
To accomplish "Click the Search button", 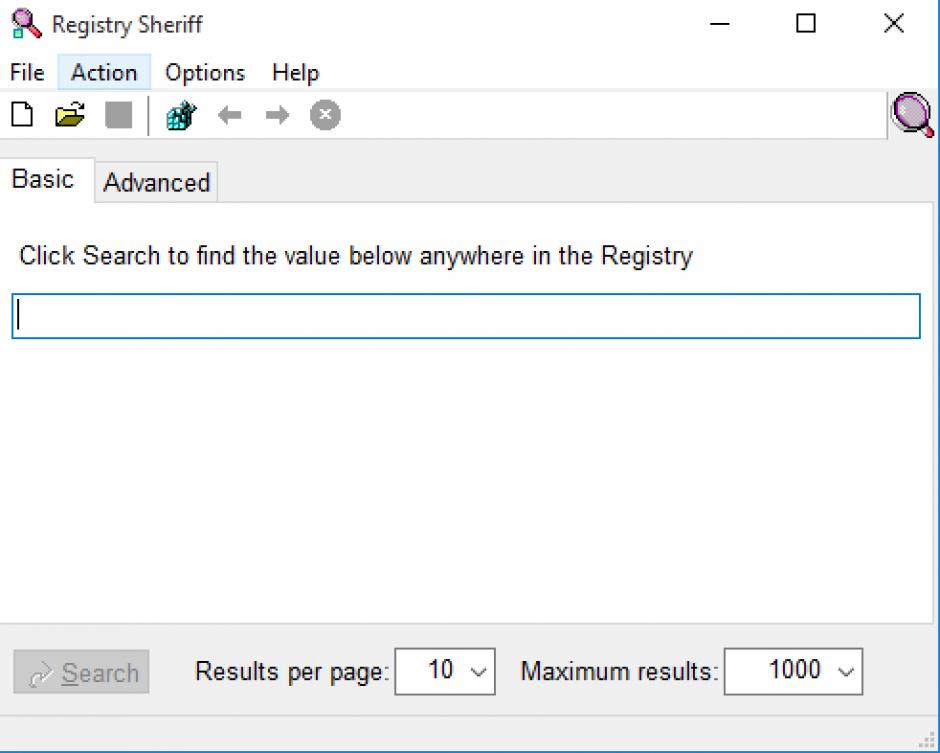I will click(82, 672).
